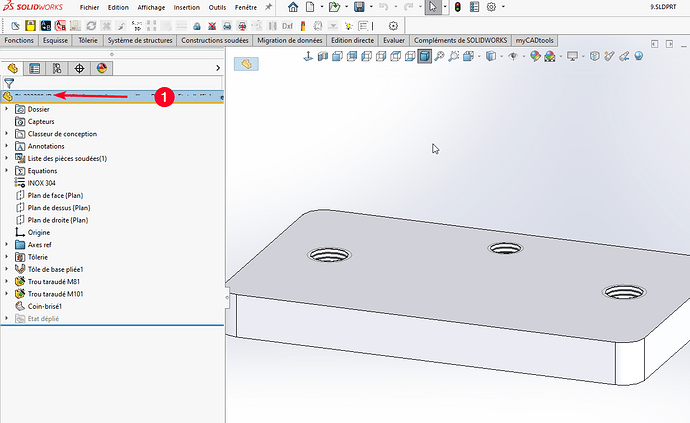Click the View Orientation axis icon
The height and width of the screenshot is (423, 690).
(x=308, y=56)
